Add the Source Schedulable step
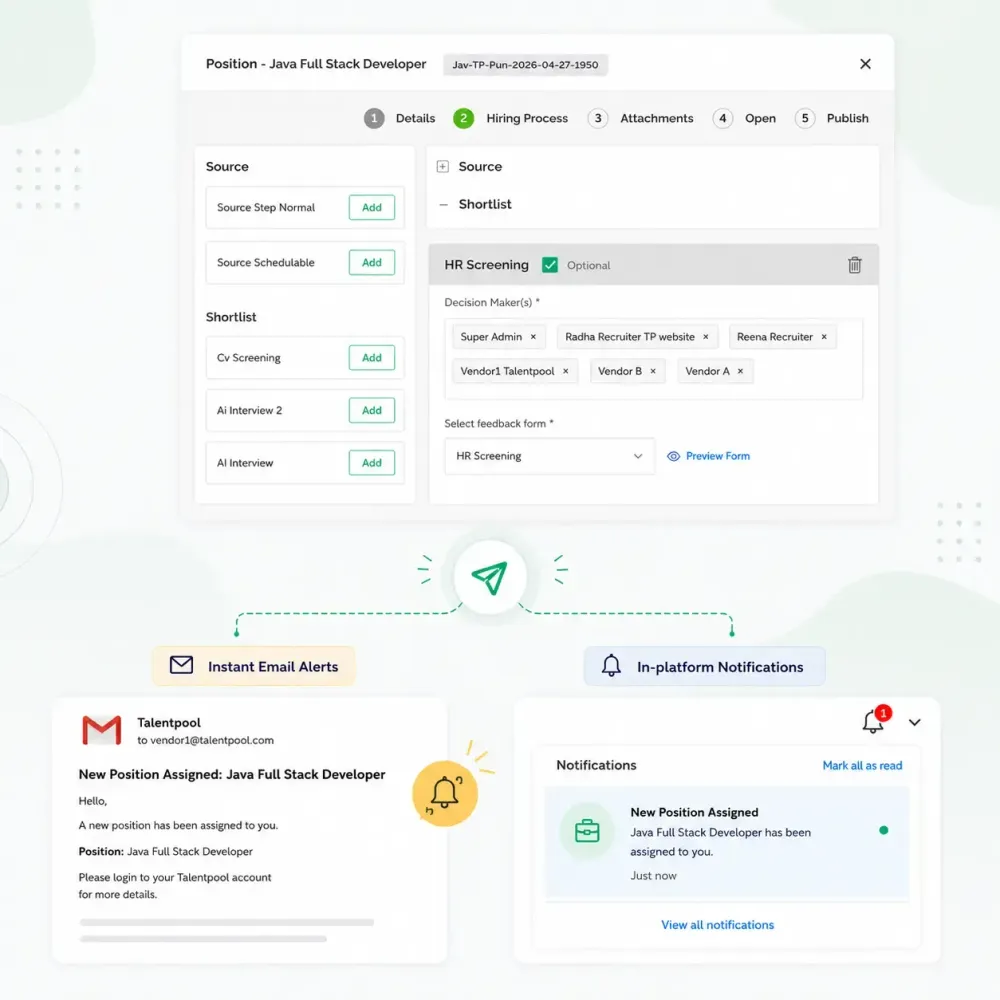1000x1000 pixels. [372, 262]
